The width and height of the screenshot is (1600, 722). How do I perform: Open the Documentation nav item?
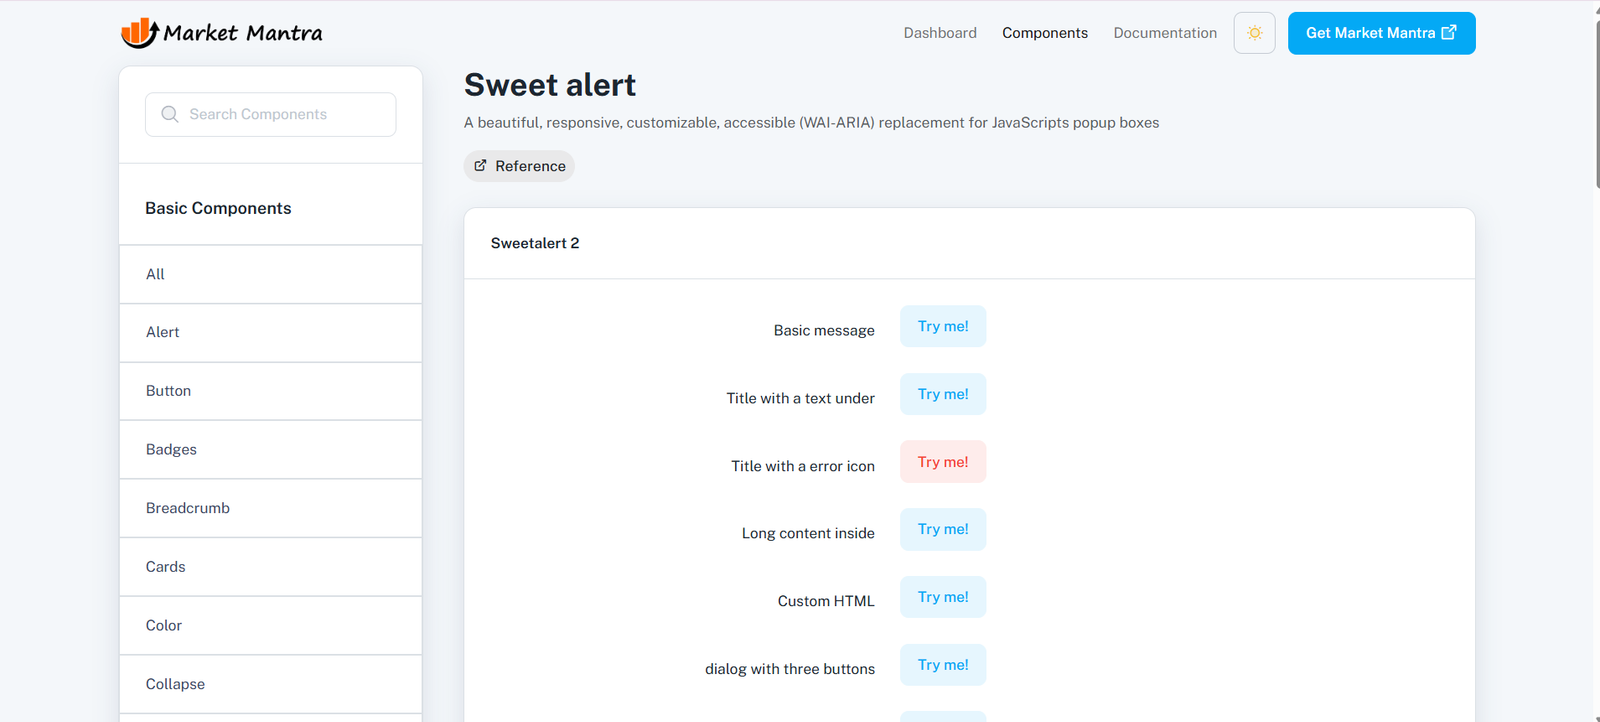tap(1165, 33)
